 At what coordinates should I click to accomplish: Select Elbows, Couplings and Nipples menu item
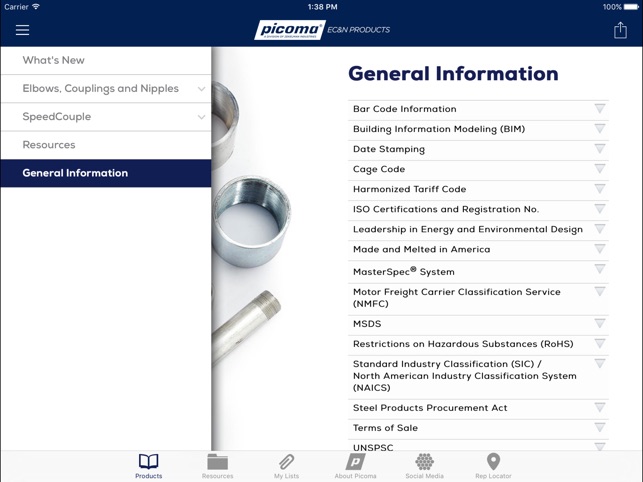click(x=106, y=89)
